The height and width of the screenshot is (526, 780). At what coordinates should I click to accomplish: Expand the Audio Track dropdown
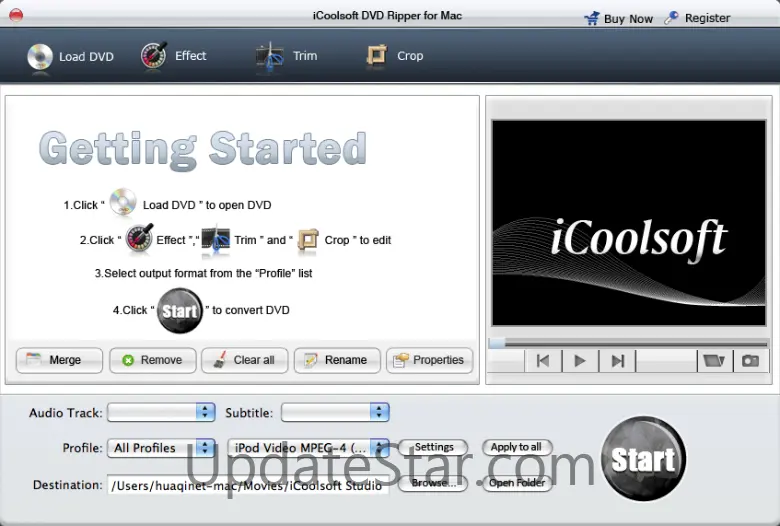coord(161,412)
